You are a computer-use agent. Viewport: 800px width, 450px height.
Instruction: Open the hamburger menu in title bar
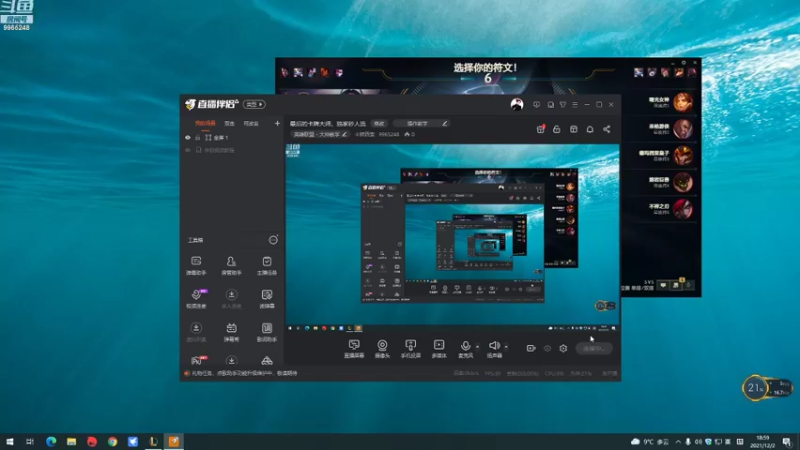[575, 105]
